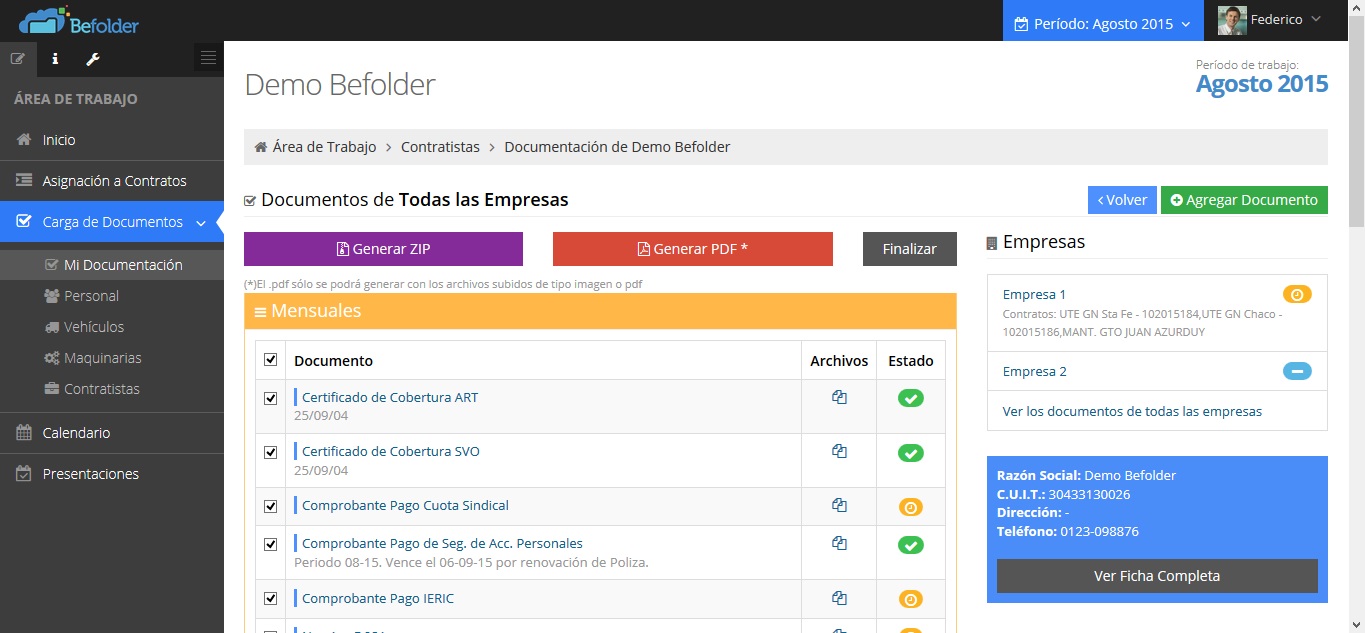This screenshot has width=1365, height=633.
Task: Click the green approved status for Certificado de Cobertura SVO
Action: [x=910, y=453]
